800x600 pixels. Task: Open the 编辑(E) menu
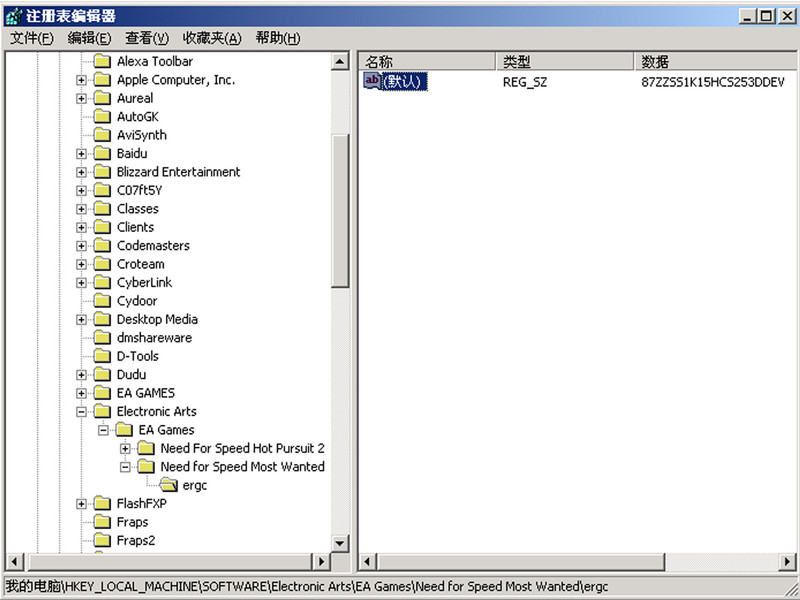(89, 38)
